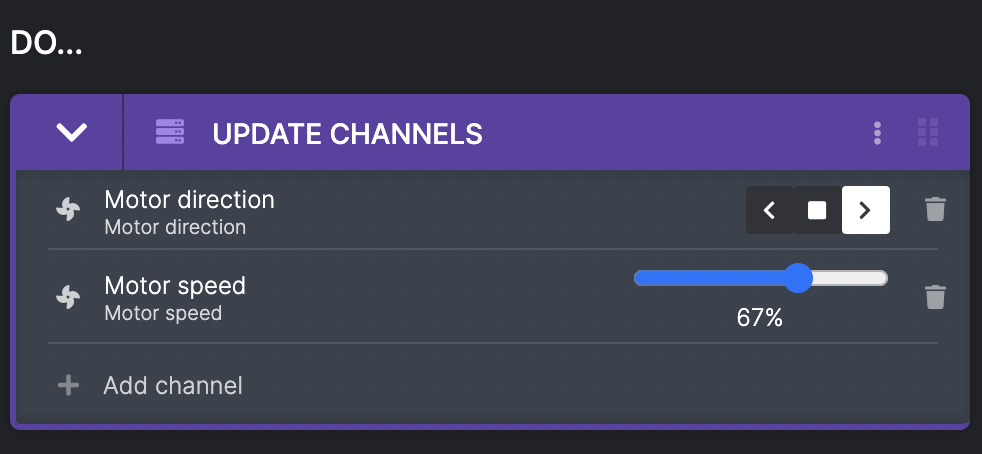Click the DO... section heading
Screen dimensions: 982x454
(x=46, y=43)
